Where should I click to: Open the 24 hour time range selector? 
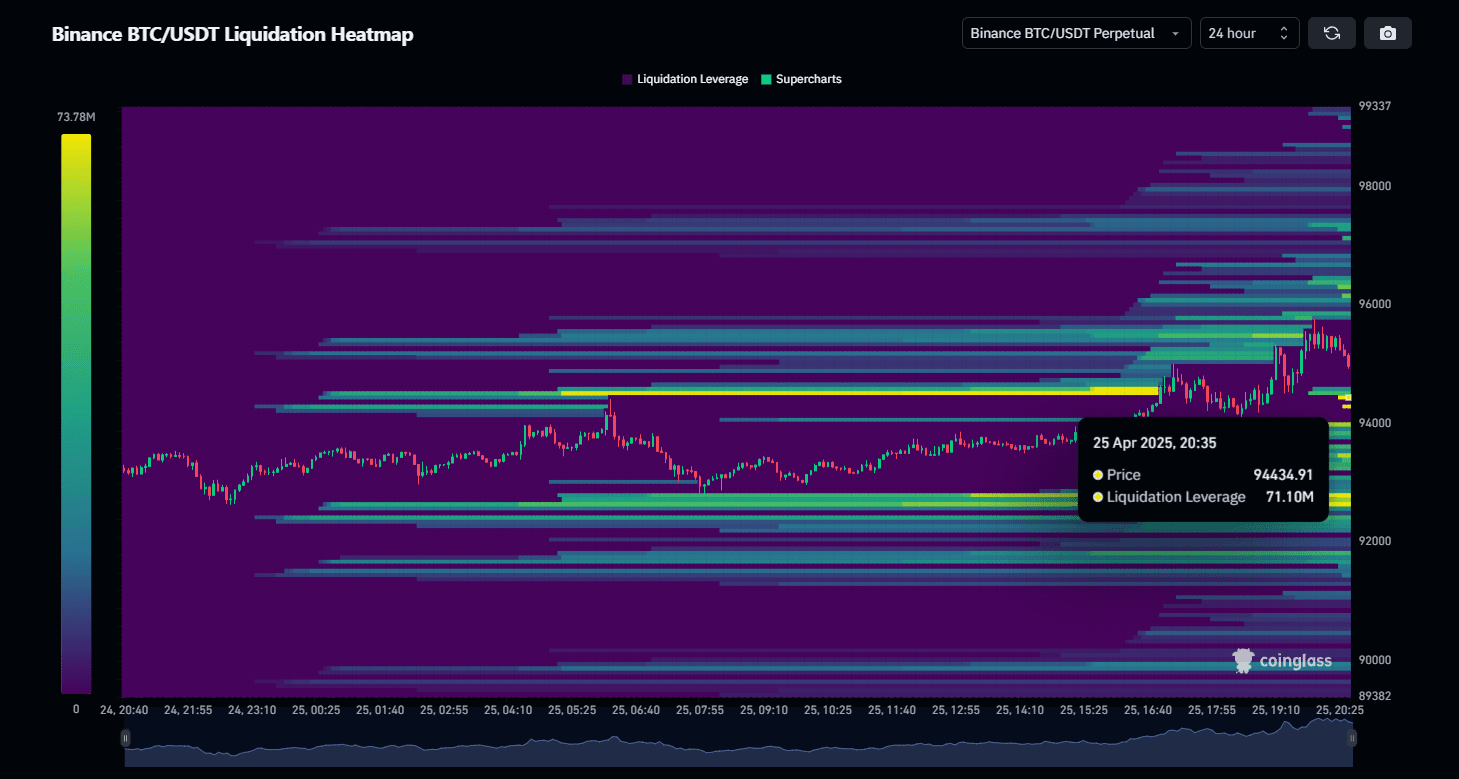click(x=1250, y=33)
